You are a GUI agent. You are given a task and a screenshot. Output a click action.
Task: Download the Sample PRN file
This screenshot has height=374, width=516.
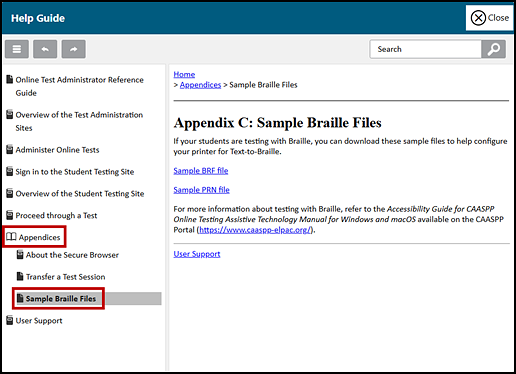201,190
